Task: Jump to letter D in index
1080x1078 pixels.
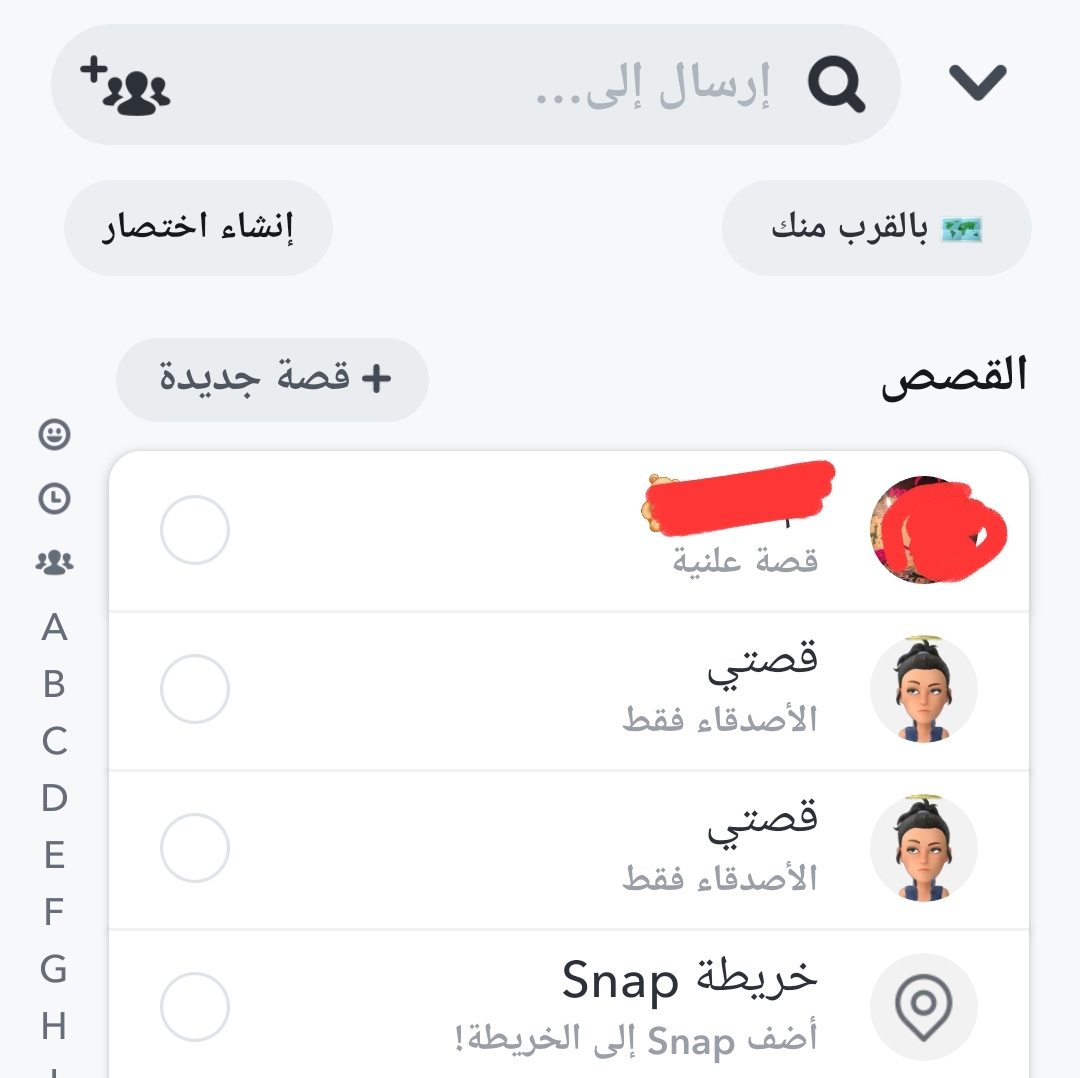Action: (x=54, y=798)
